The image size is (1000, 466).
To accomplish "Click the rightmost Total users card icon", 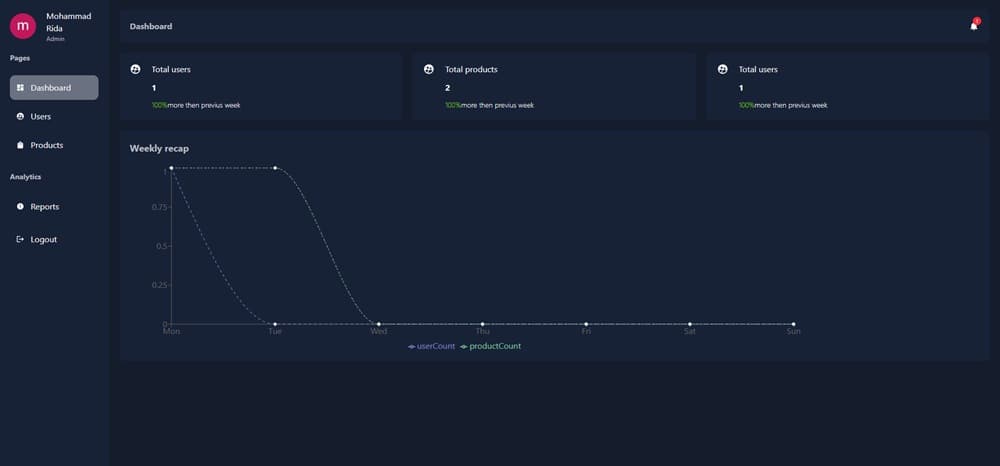I will (x=722, y=69).
